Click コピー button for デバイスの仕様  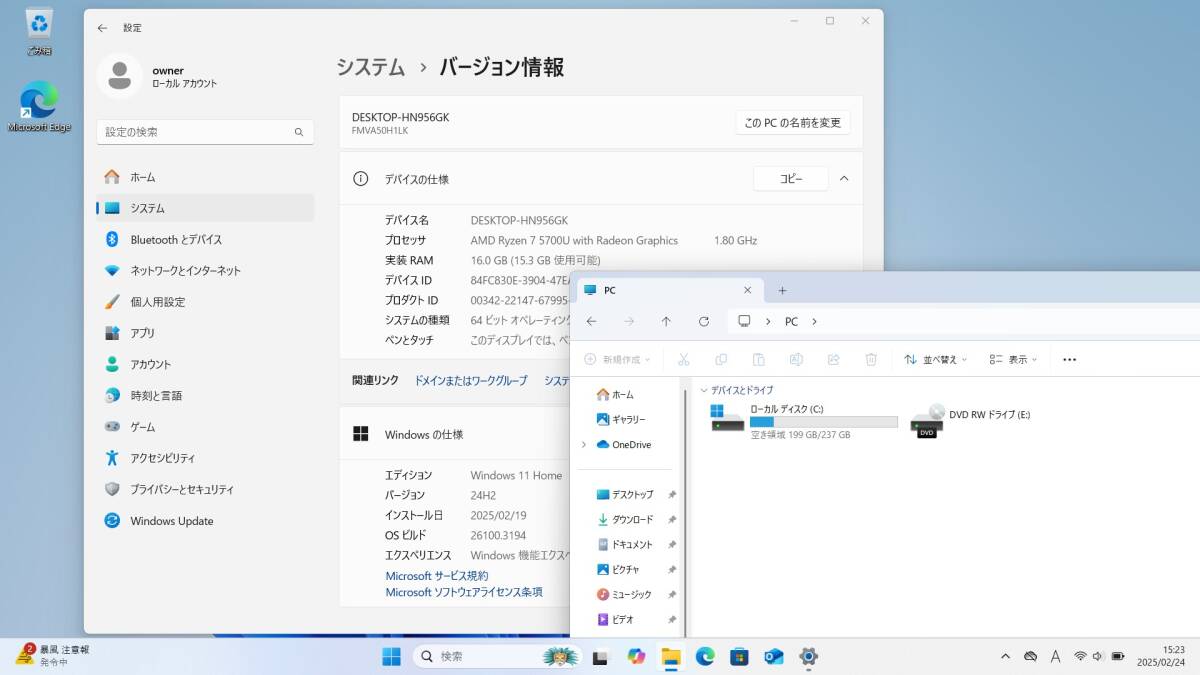[791, 179]
